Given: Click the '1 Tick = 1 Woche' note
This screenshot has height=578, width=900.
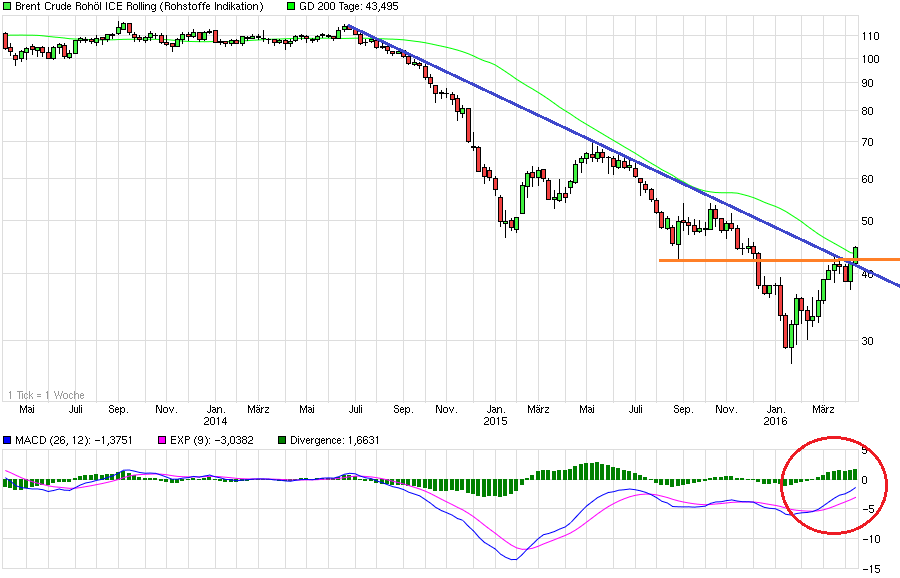Looking at the screenshot, I should tap(46, 395).
